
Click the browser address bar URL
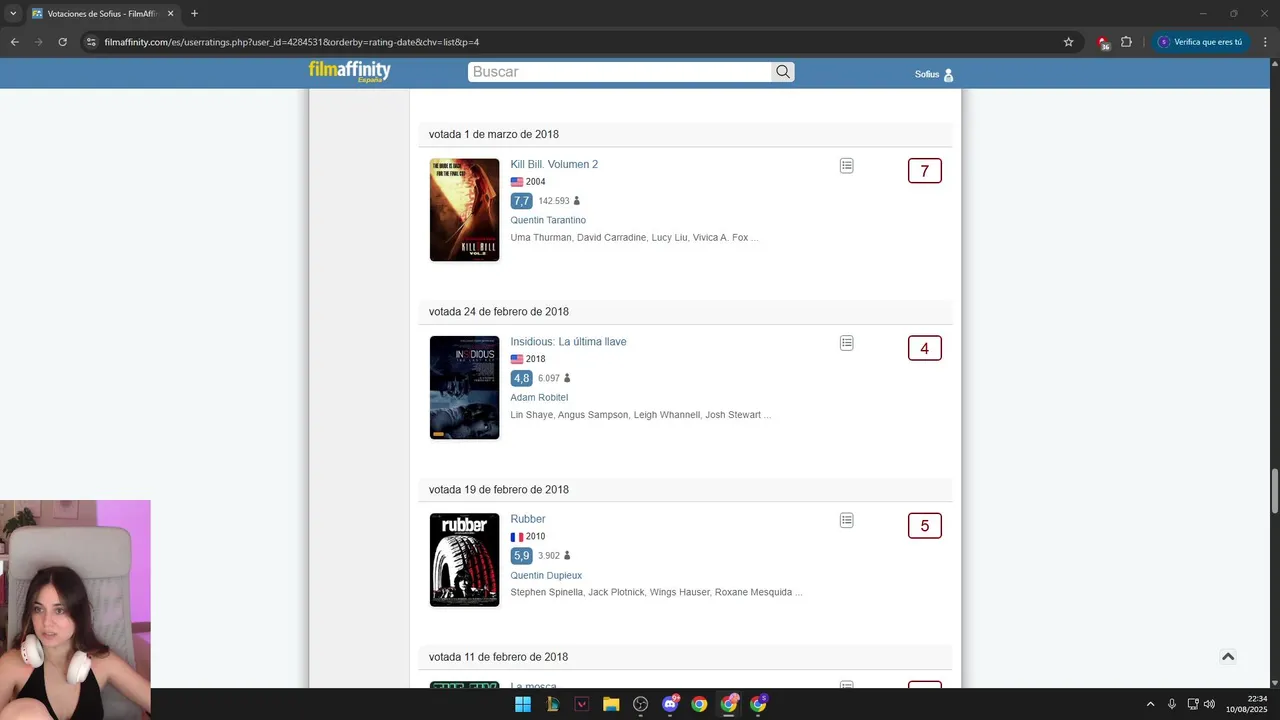click(292, 42)
